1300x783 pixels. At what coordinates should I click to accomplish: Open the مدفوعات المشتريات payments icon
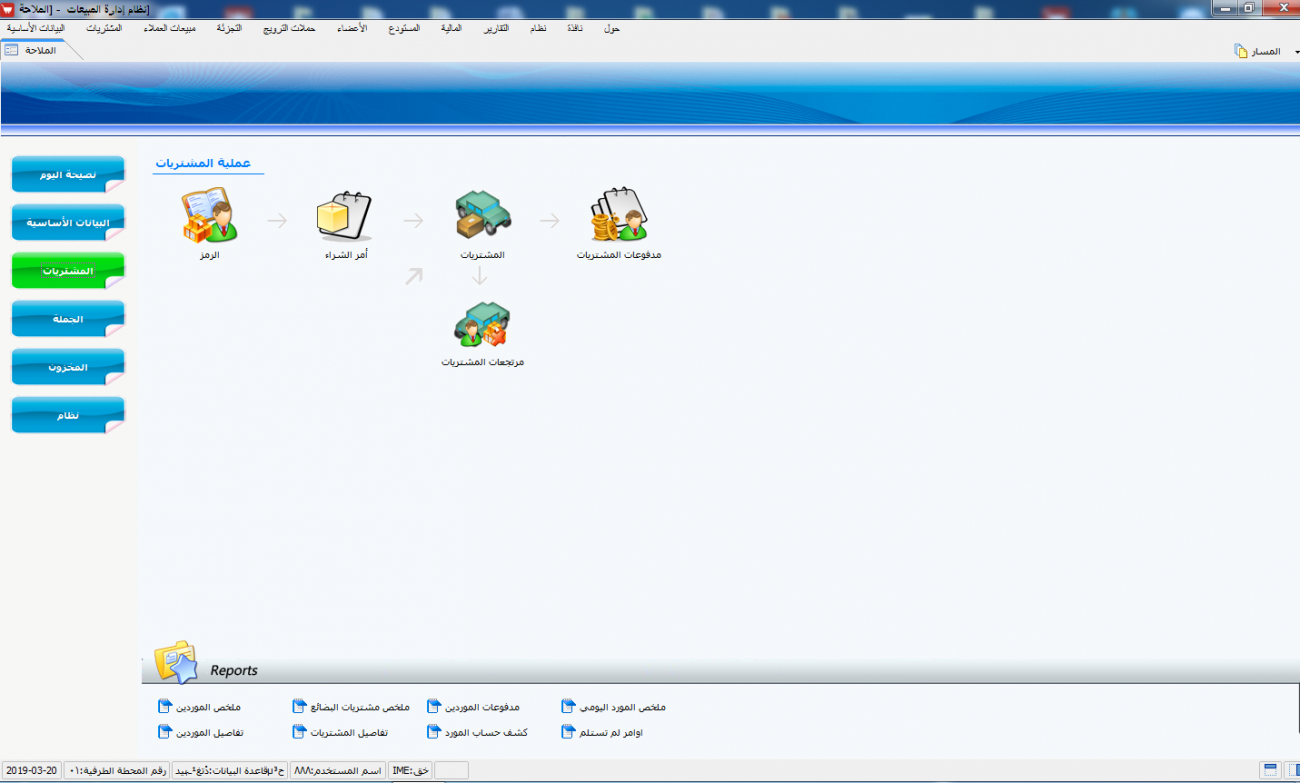[619, 214]
